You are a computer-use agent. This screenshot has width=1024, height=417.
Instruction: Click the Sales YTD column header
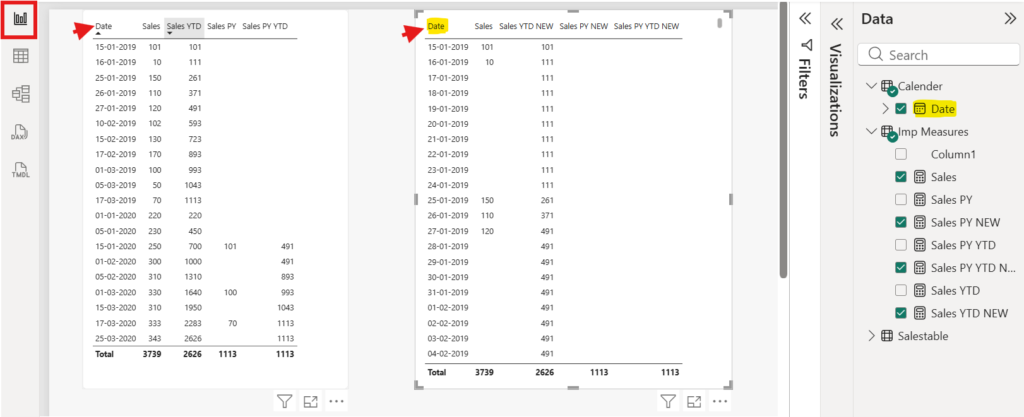pos(184,26)
